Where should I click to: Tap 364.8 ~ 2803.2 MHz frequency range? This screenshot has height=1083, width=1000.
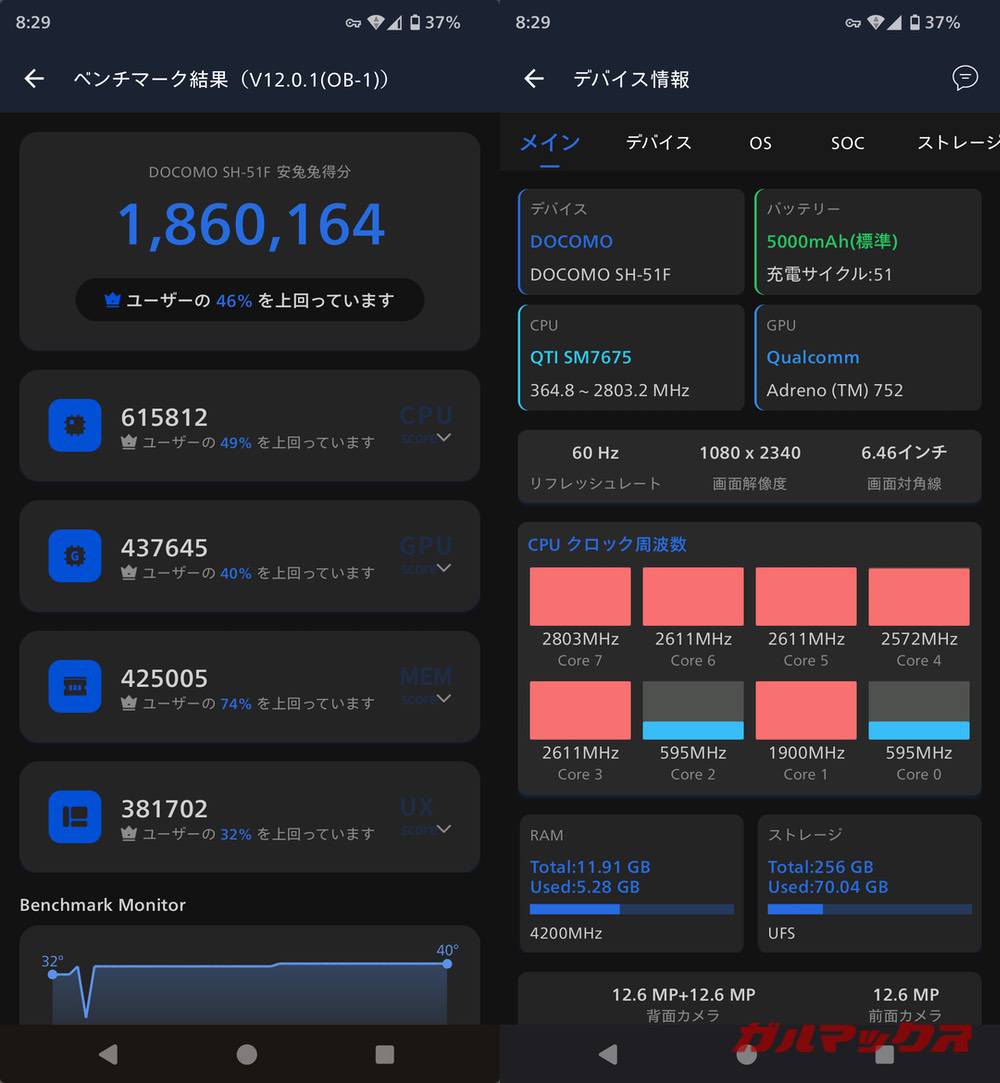coord(609,390)
